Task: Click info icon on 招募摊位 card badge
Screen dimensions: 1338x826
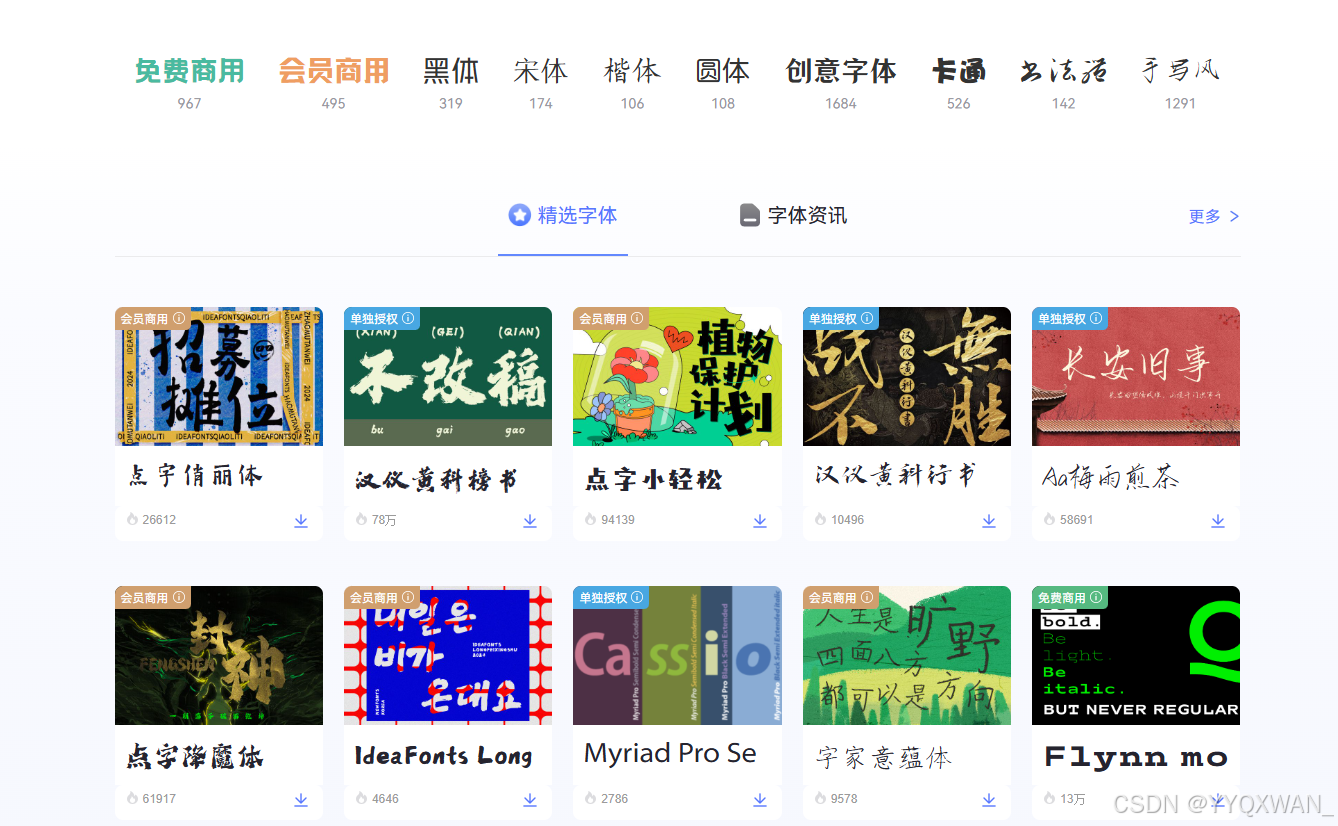Action: (x=179, y=318)
